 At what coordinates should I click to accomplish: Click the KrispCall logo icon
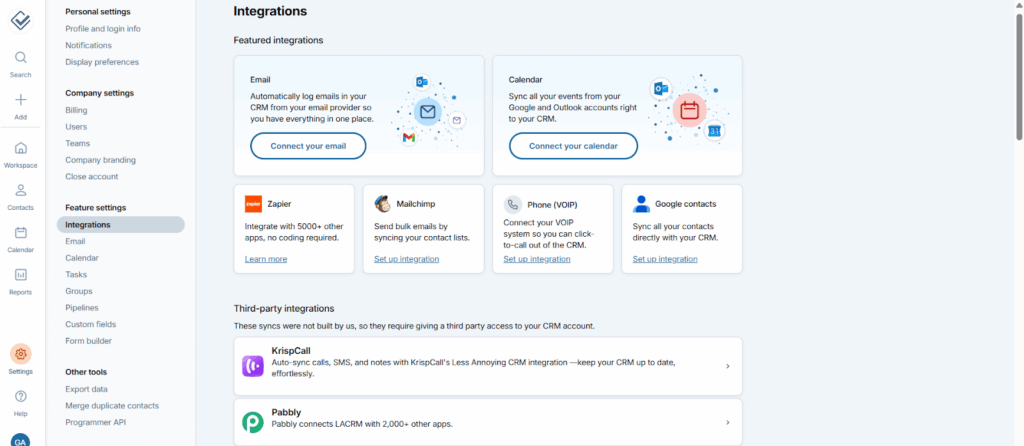253,366
